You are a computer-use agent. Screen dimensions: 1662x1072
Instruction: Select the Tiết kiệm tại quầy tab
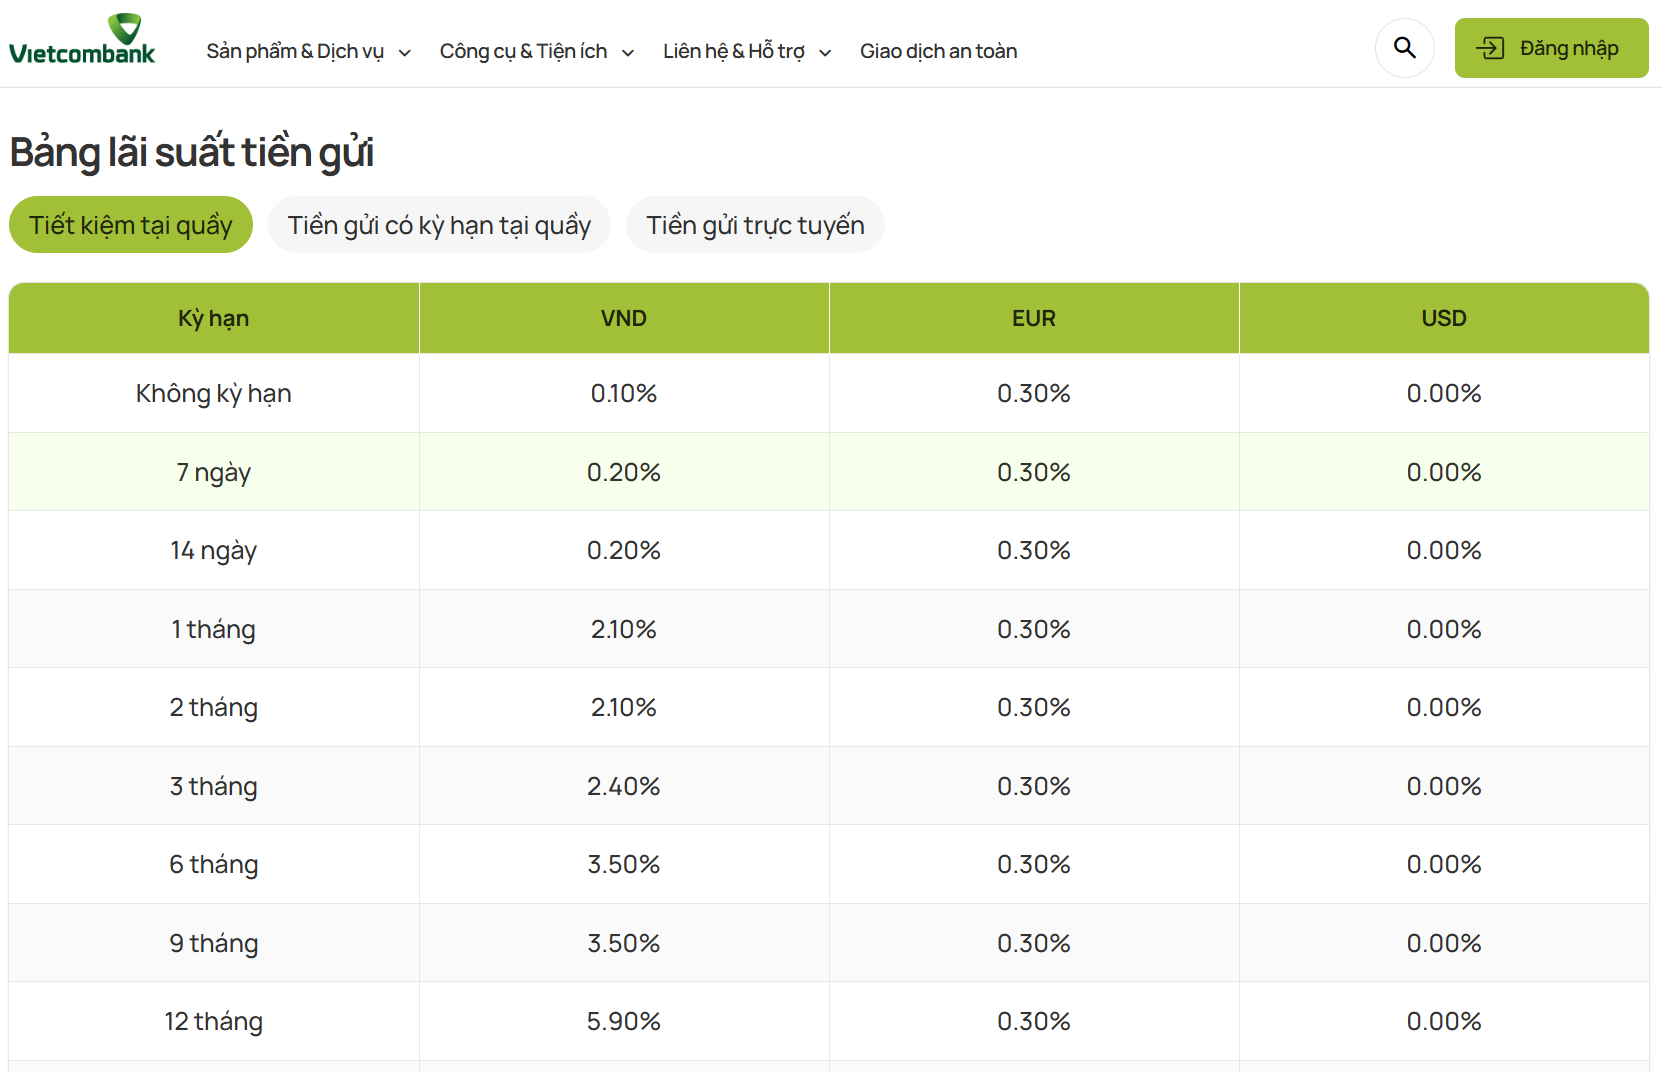[131, 225]
